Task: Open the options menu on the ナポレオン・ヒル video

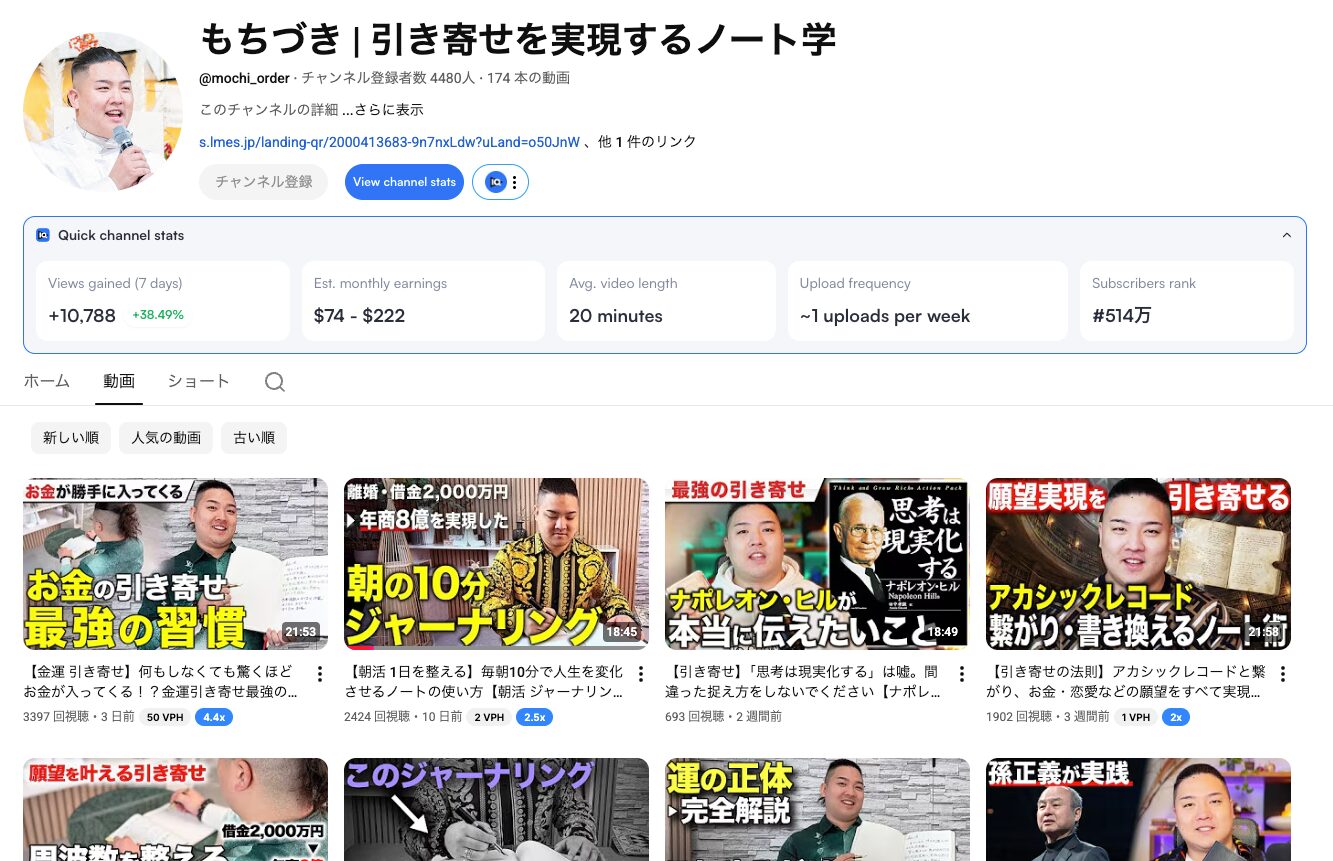Action: pos(961,674)
